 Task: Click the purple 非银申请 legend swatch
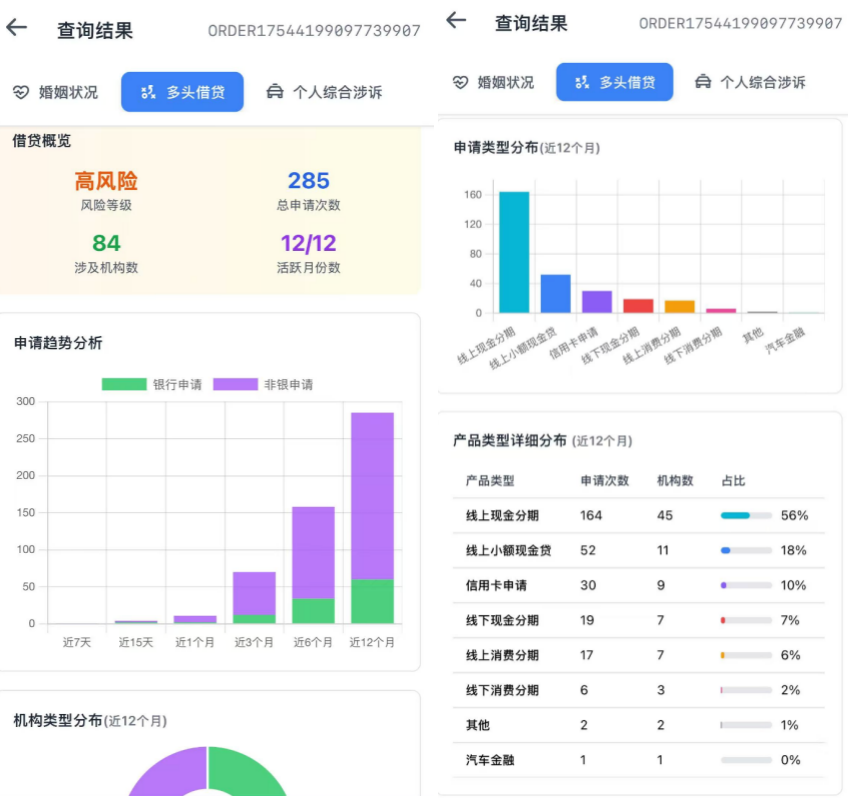pos(235,384)
